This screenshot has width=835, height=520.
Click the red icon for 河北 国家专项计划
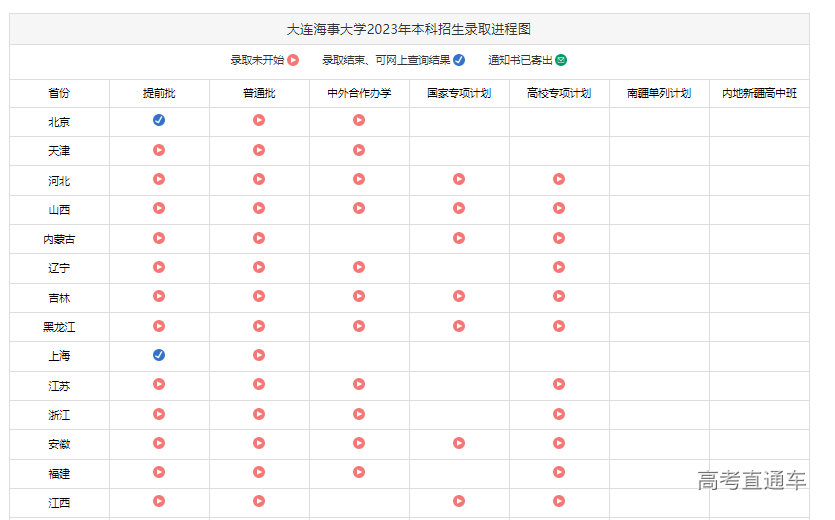tap(459, 179)
